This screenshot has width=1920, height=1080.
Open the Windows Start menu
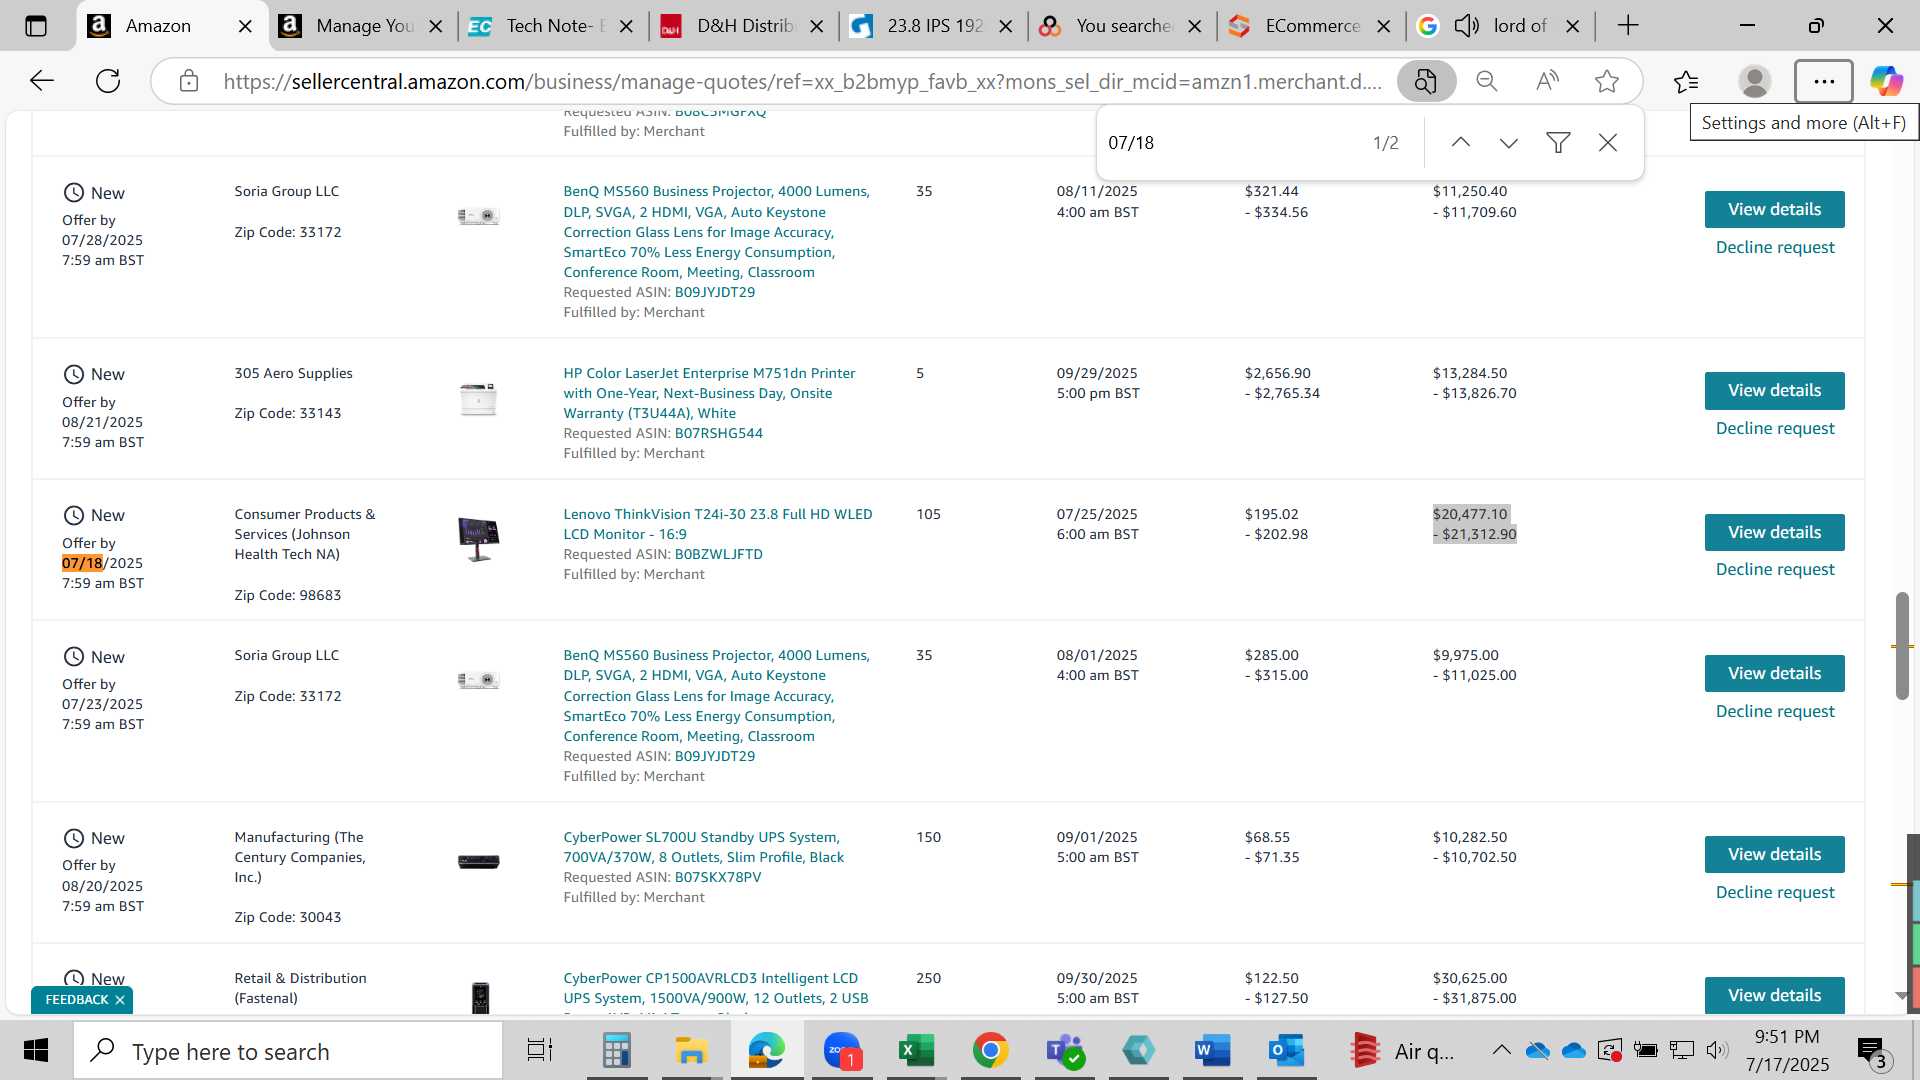coord(36,1051)
